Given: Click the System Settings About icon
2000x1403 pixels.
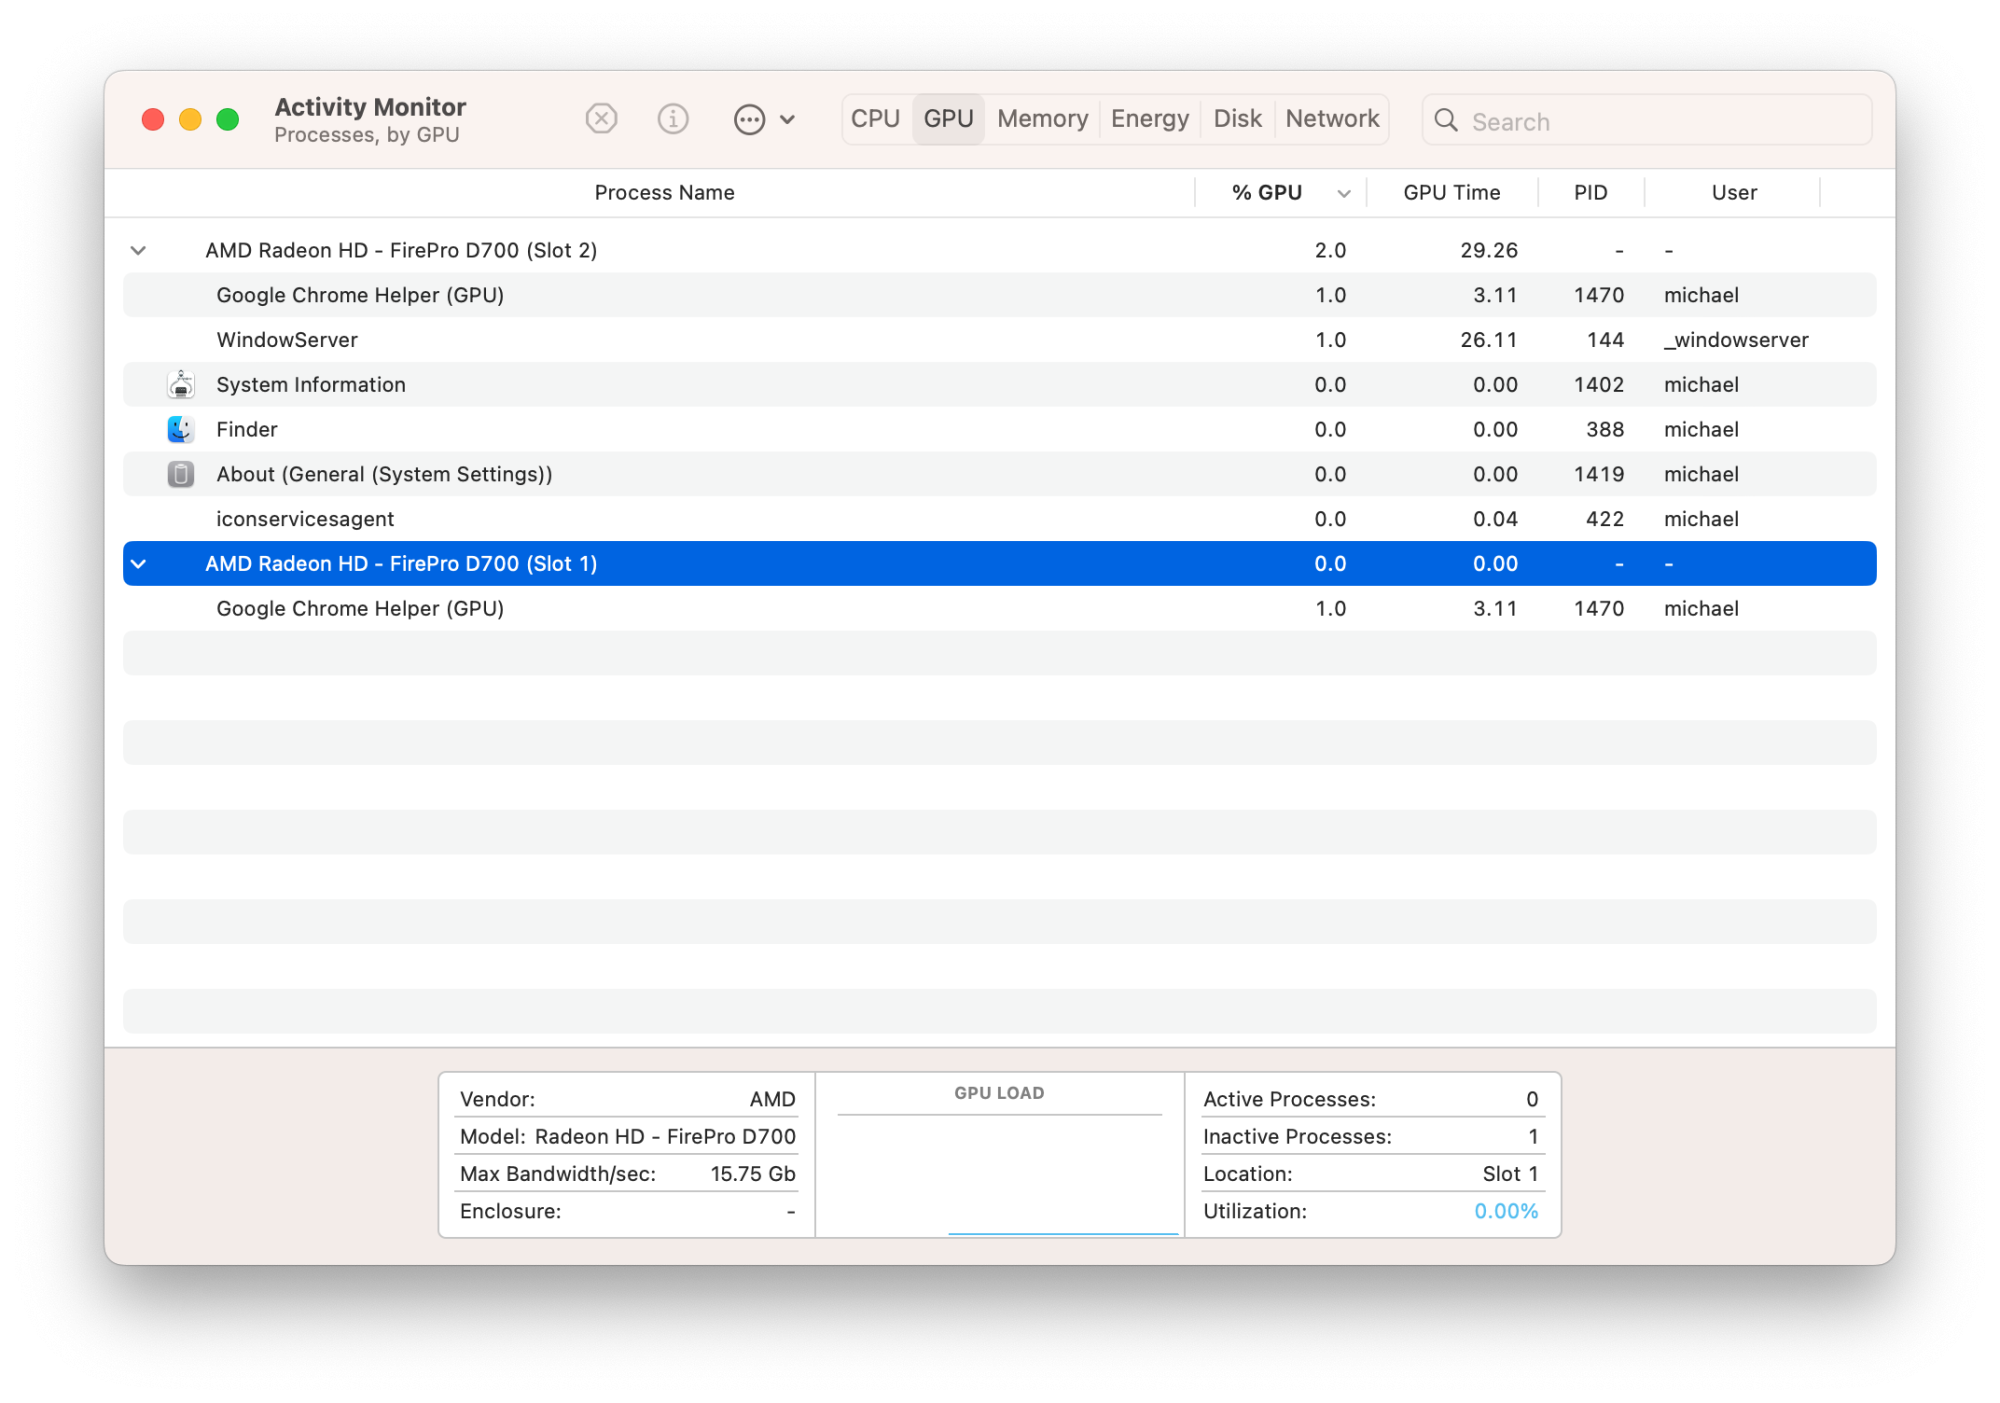Looking at the screenshot, I should [181, 474].
